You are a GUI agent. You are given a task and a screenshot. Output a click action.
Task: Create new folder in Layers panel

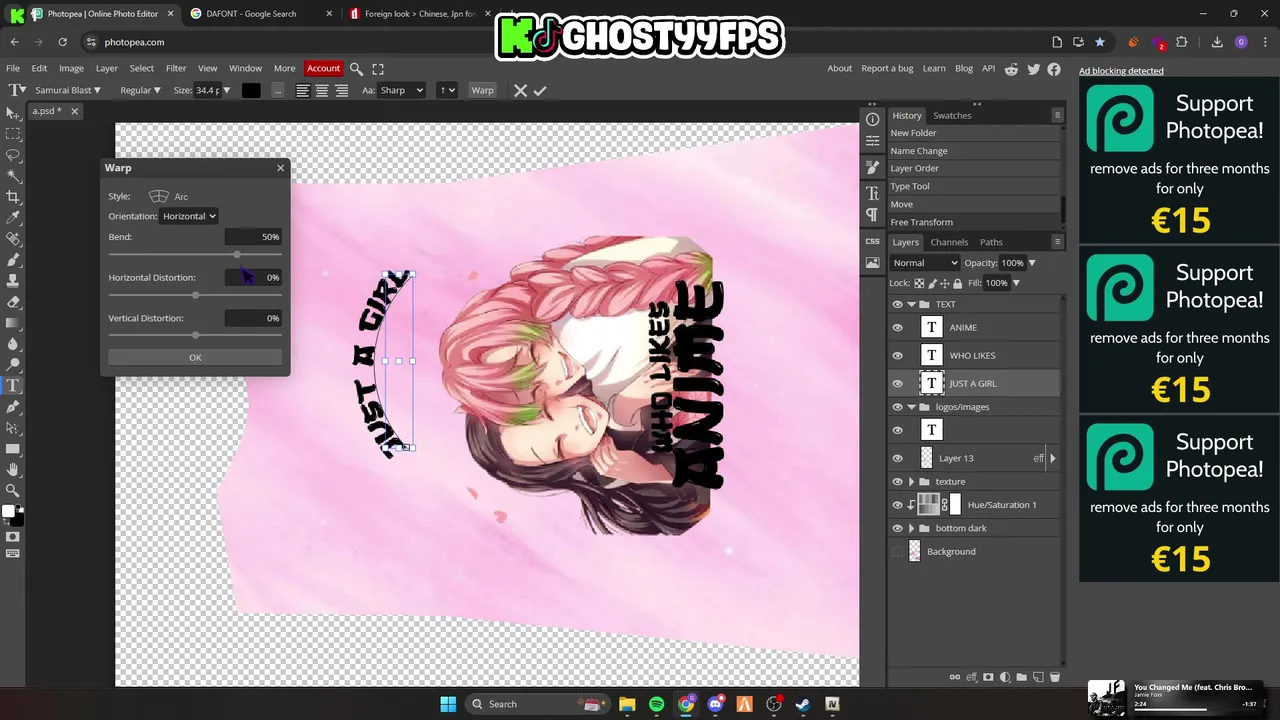tap(1022, 677)
